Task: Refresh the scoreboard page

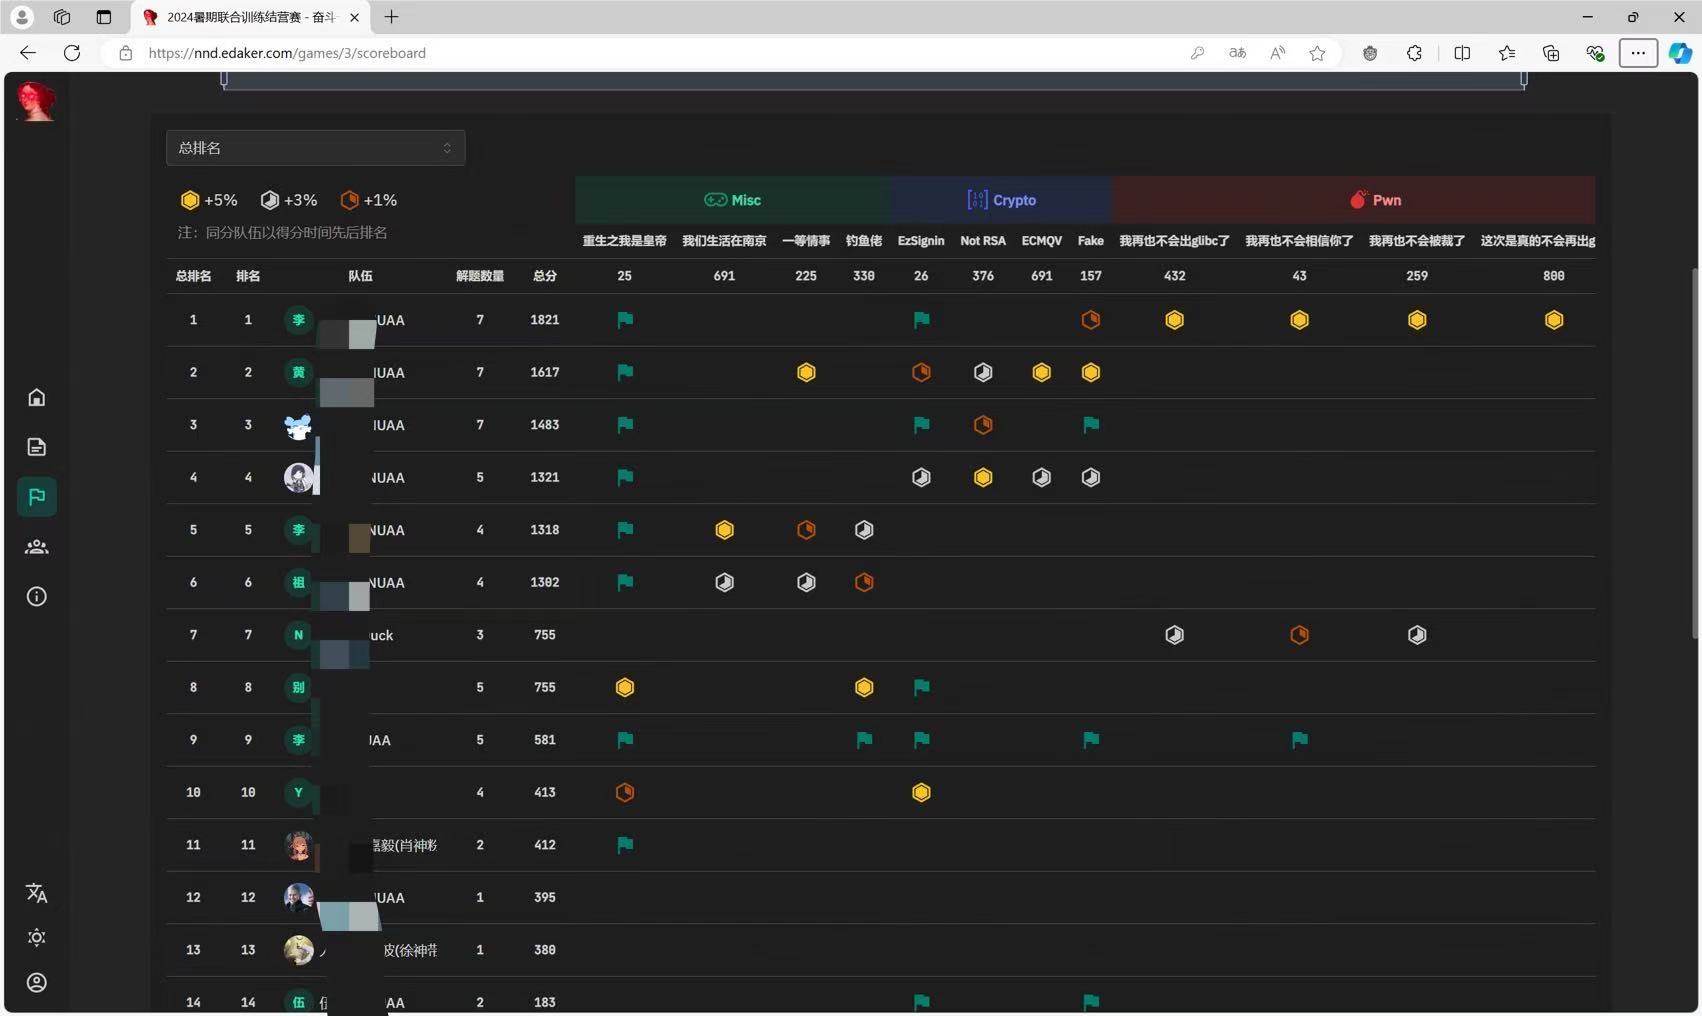Action: coord(72,53)
